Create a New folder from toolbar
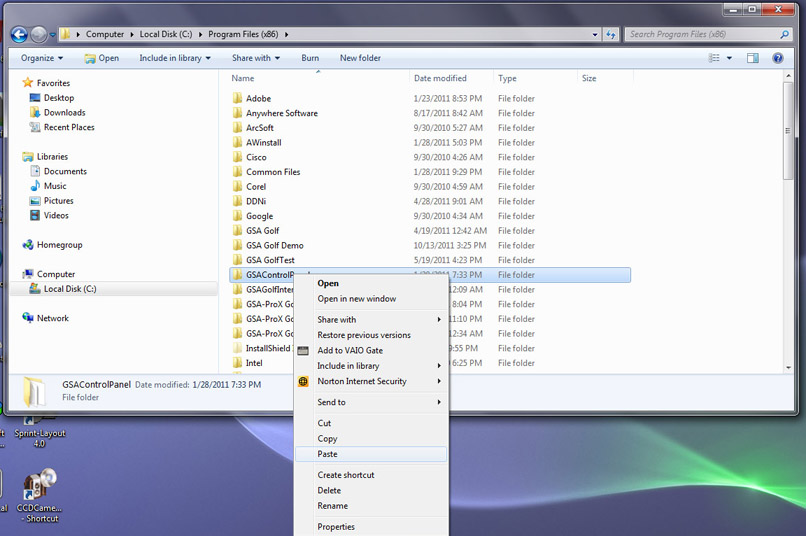Image resolution: width=806 pixels, height=536 pixels. [360, 58]
